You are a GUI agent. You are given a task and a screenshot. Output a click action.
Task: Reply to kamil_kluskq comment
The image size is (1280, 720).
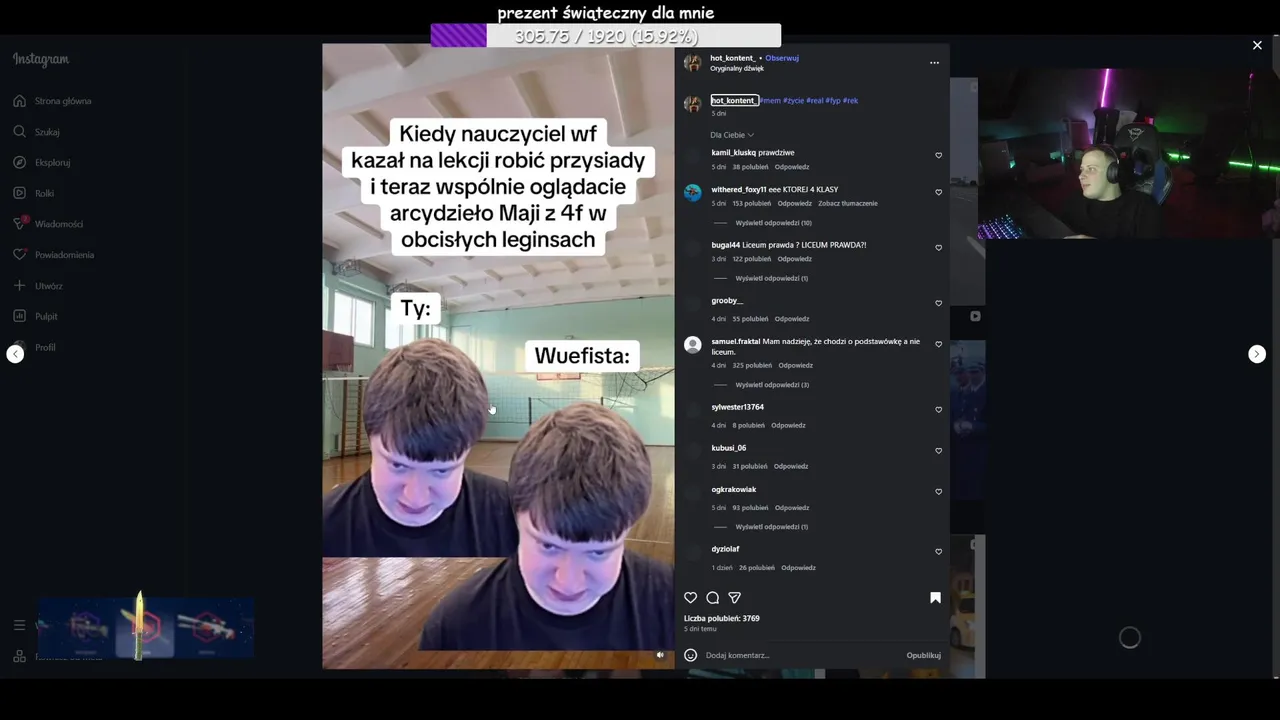(792, 167)
